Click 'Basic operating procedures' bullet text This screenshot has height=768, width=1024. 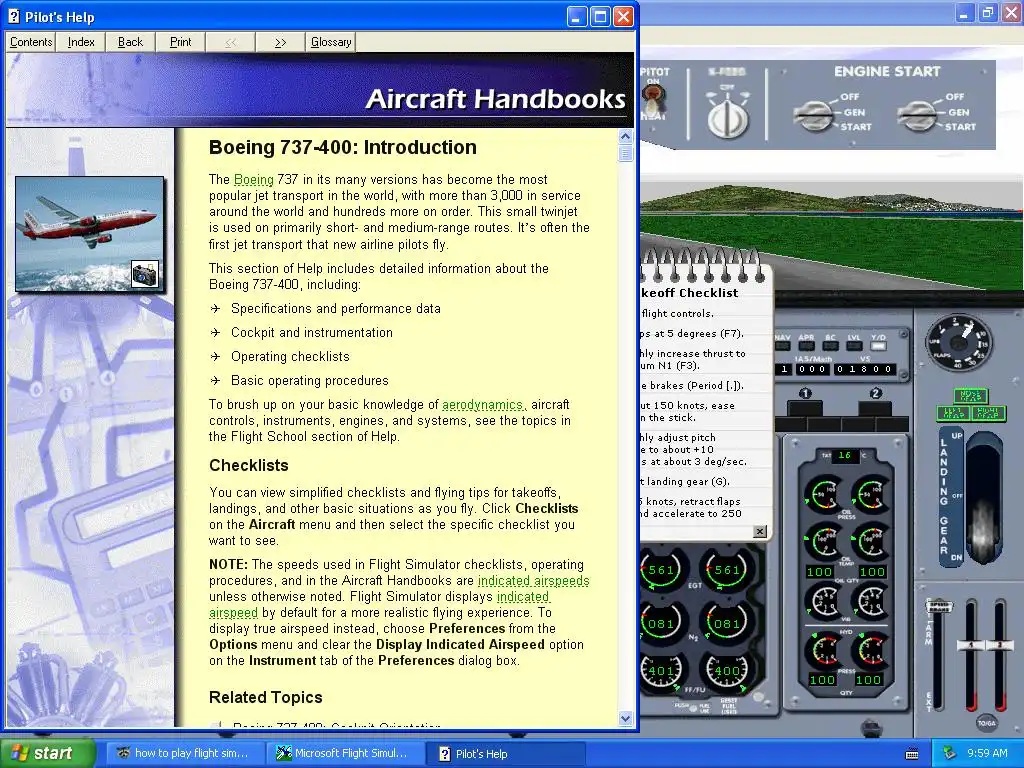point(310,381)
